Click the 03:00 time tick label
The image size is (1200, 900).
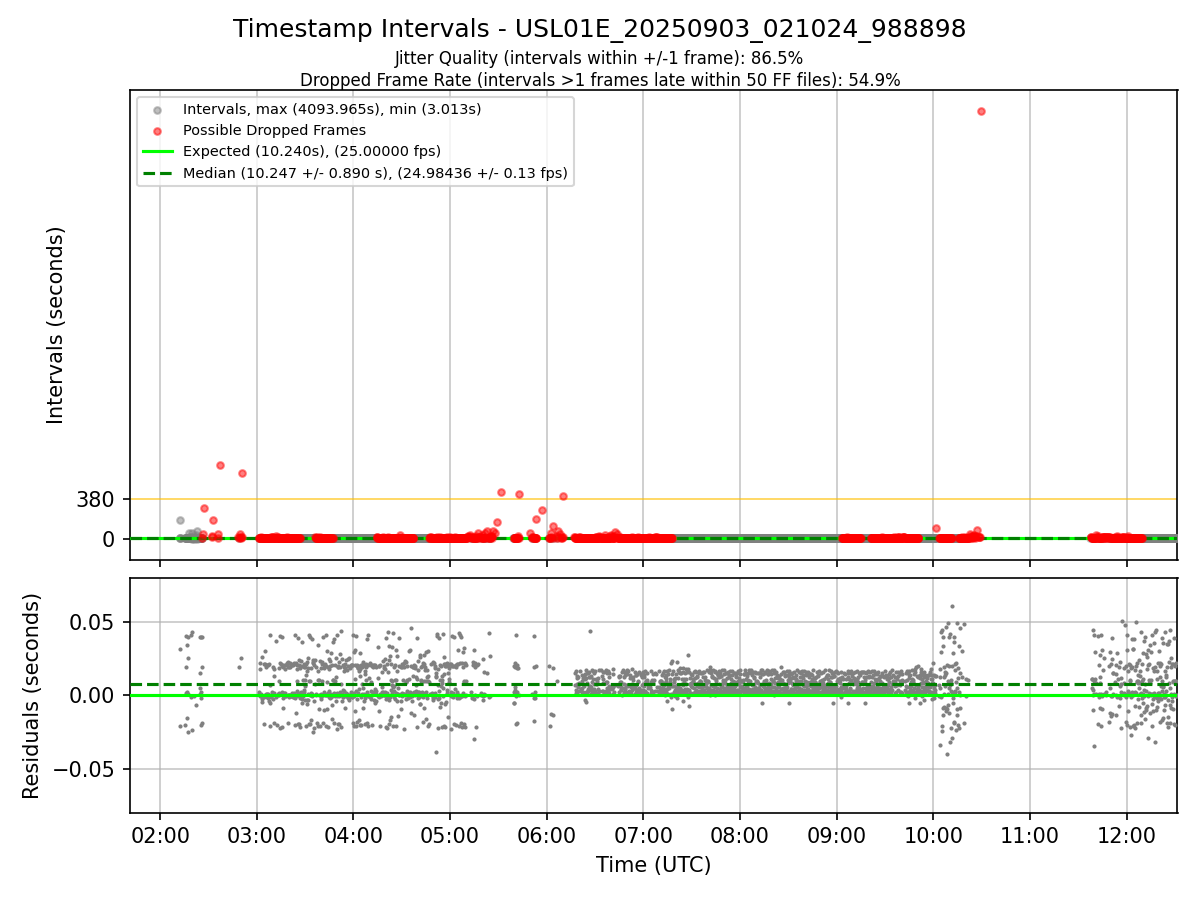click(x=257, y=834)
